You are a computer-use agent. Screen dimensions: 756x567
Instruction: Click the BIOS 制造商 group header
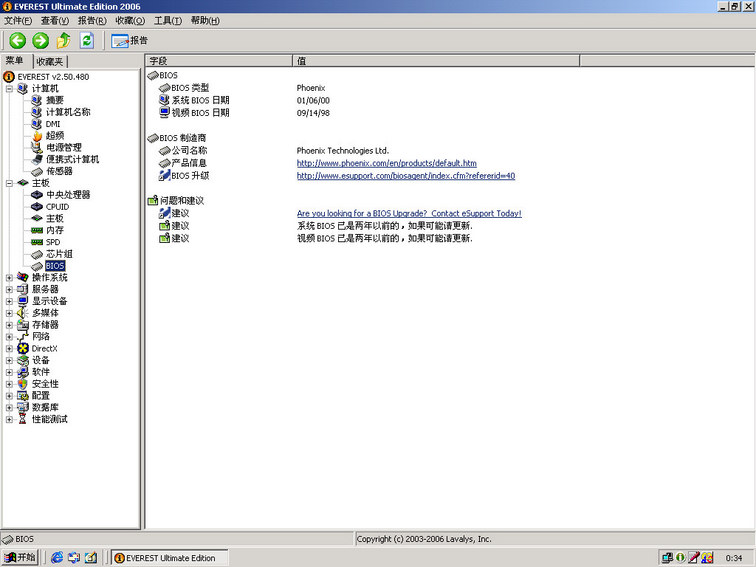pyautogui.click(x=176, y=138)
